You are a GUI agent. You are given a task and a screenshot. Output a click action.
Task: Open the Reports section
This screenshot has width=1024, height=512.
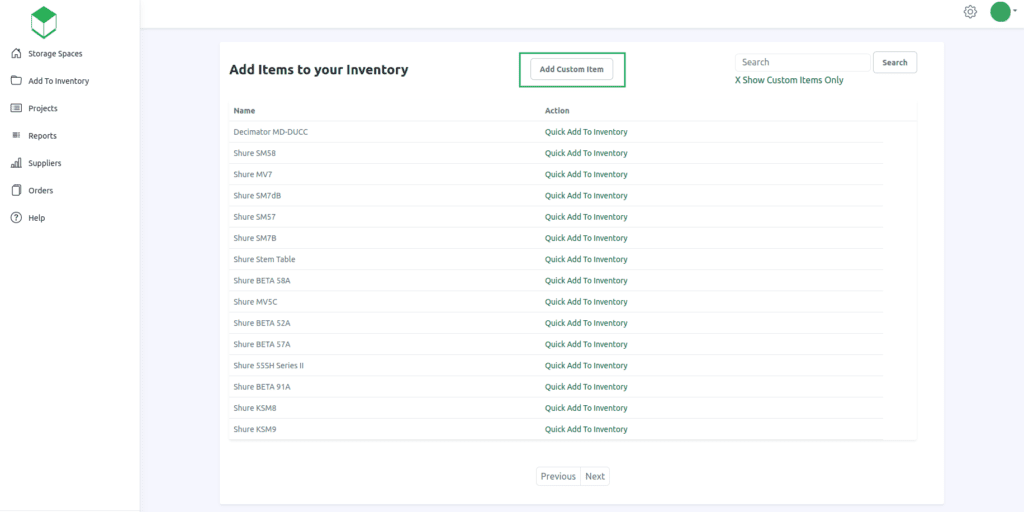(42, 136)
